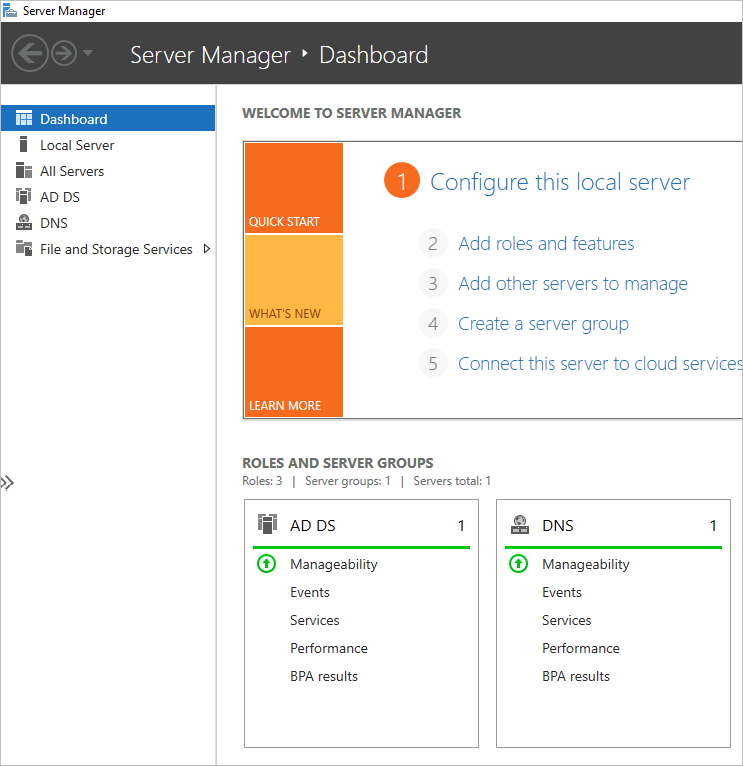Select the QUICK START tile
The width and height of the screenshot is (743, 766).
pos(294,188)
